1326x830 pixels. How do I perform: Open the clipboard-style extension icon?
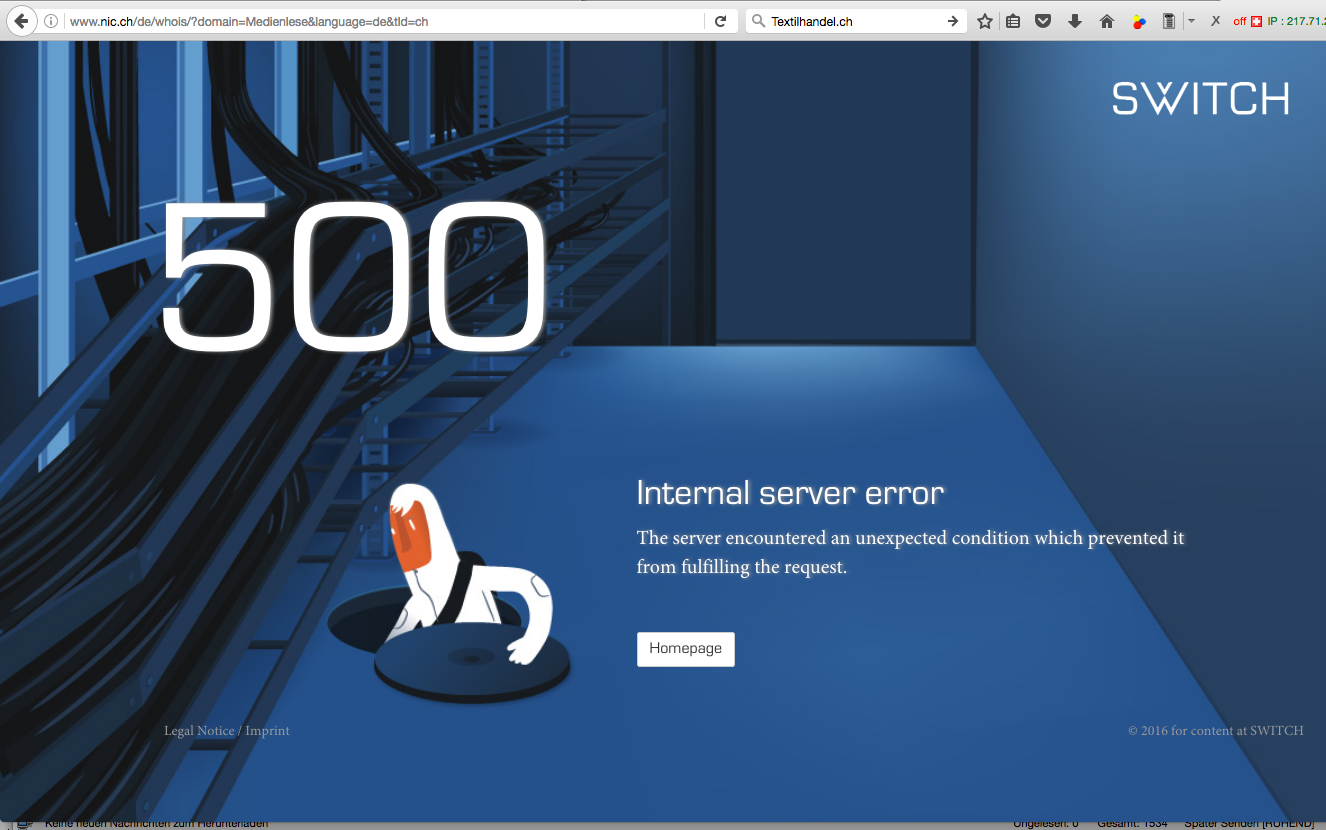pos(1169,21)
